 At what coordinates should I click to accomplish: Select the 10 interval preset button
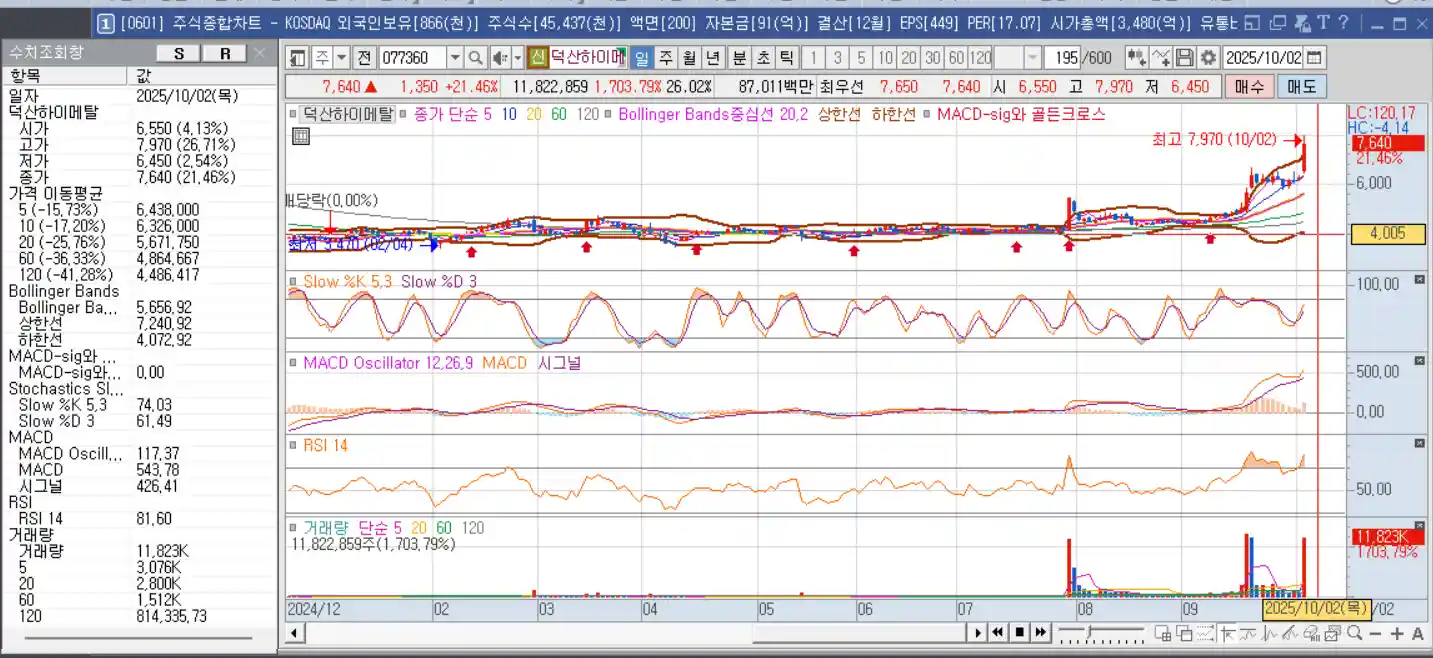[x=885, y=58]
